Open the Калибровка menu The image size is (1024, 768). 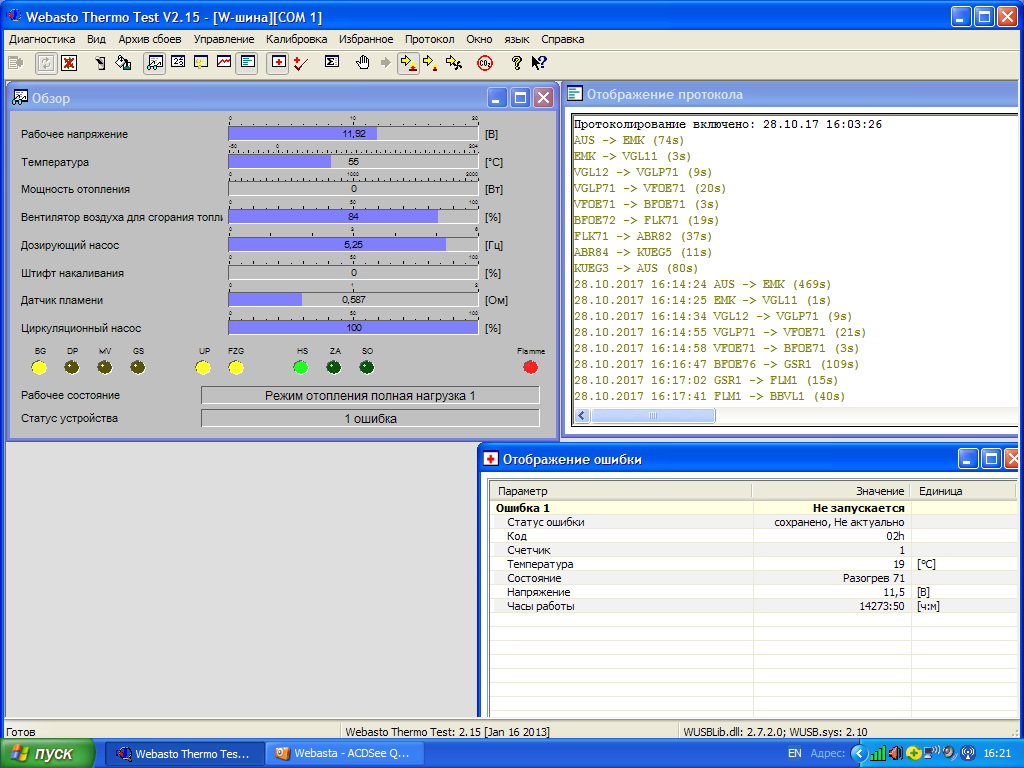tap(296, 39)
